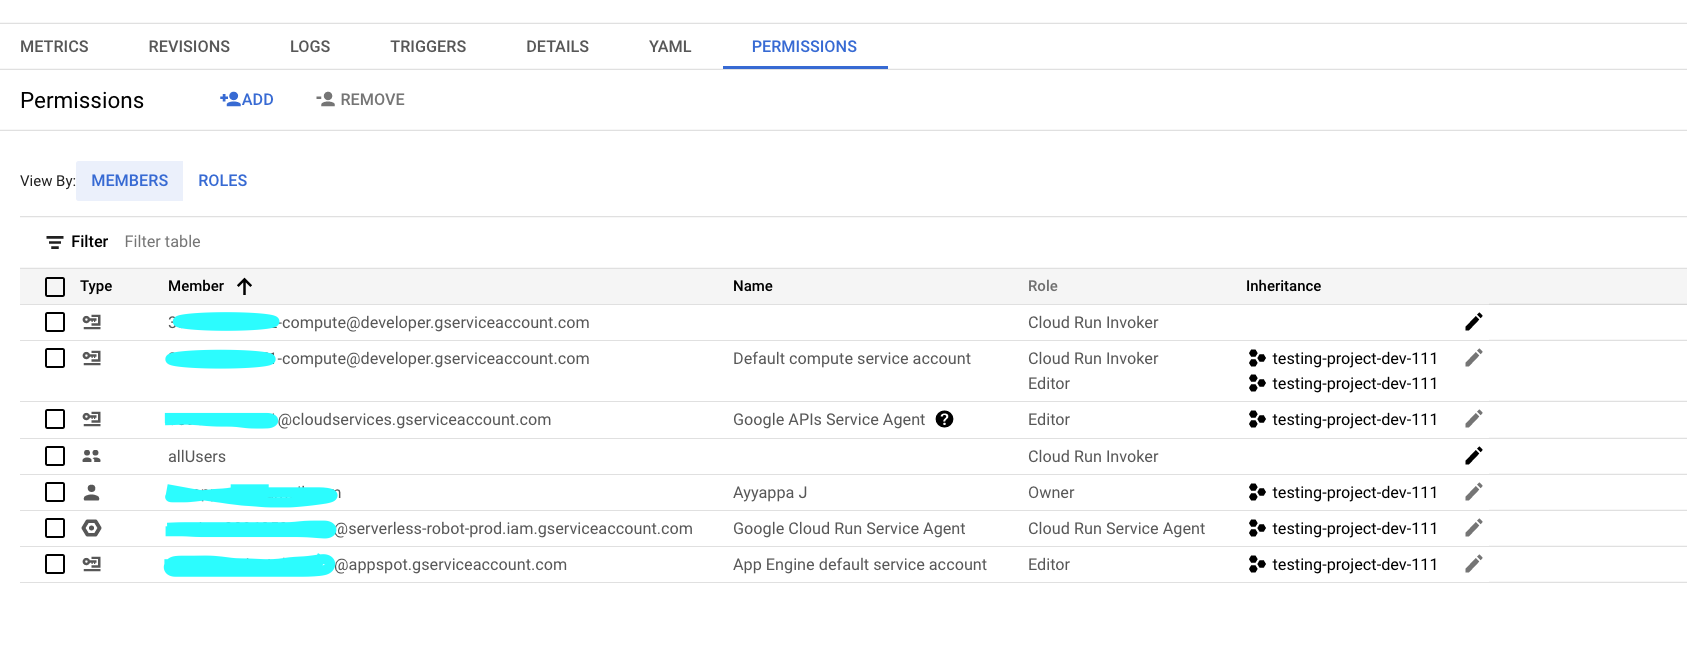
Task: Edit the Default compute service account row
Action: click(1473, 358)
